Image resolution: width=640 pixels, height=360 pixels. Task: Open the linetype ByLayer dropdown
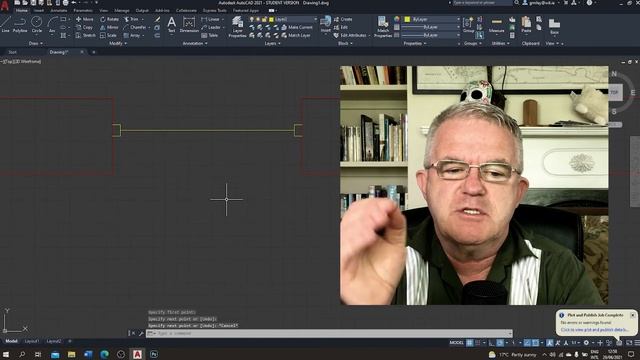pos(431,36)
